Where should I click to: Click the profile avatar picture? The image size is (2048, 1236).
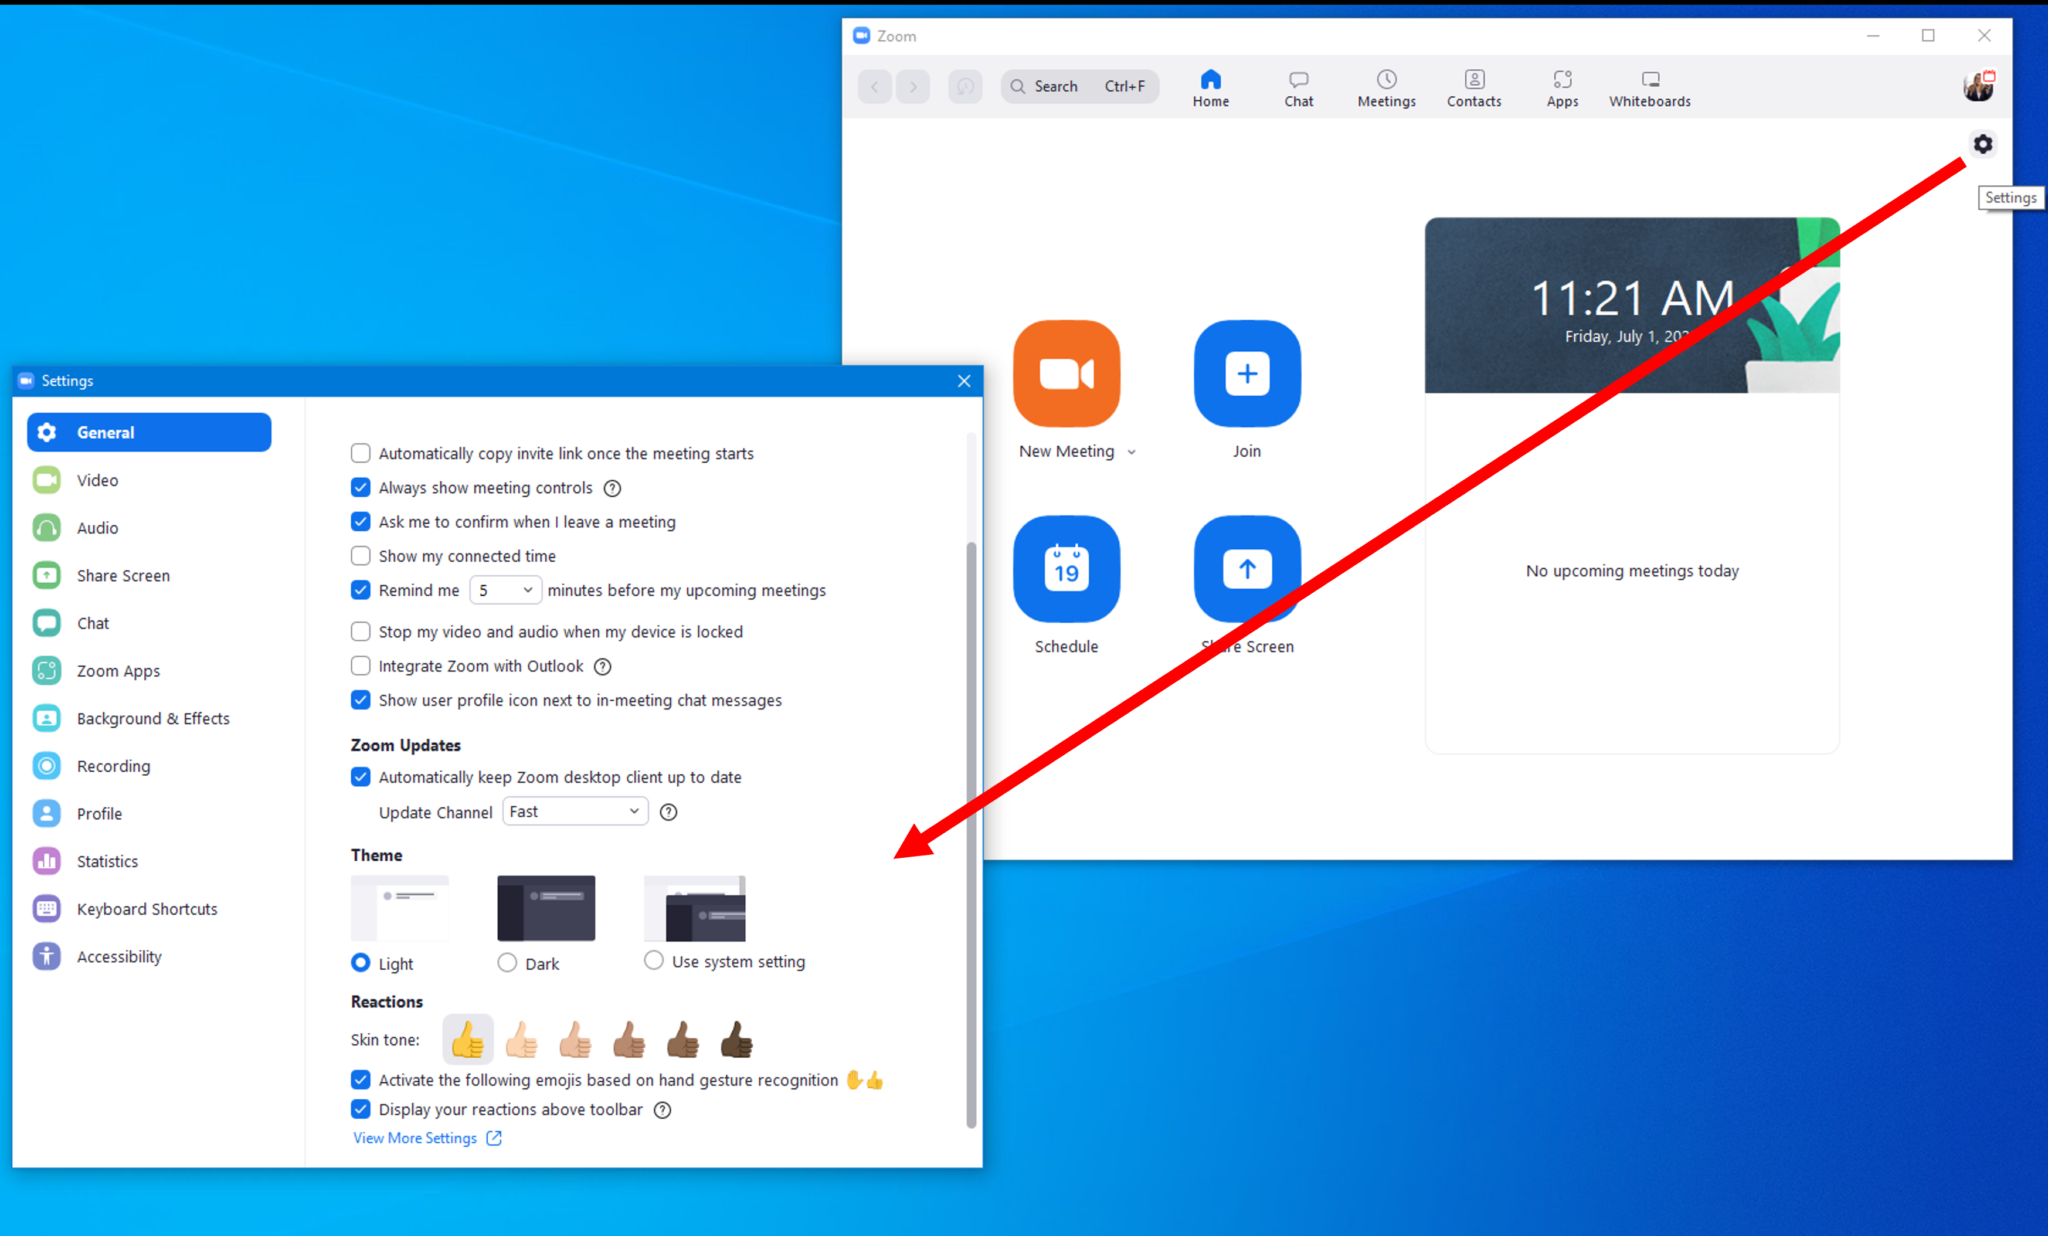[x=1977, y=86]
